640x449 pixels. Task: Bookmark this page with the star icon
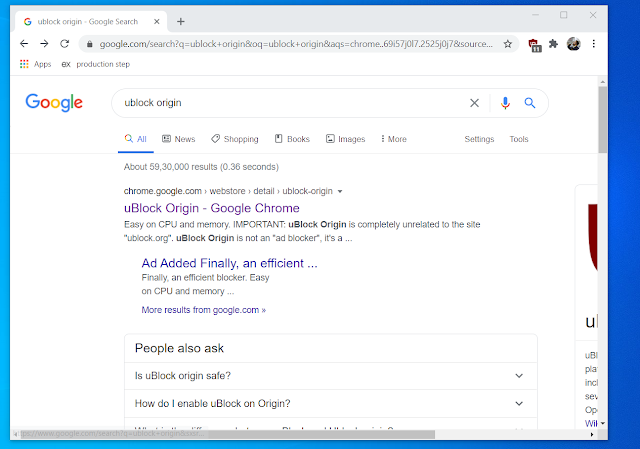pyautogui.click(x=507, y=44)
